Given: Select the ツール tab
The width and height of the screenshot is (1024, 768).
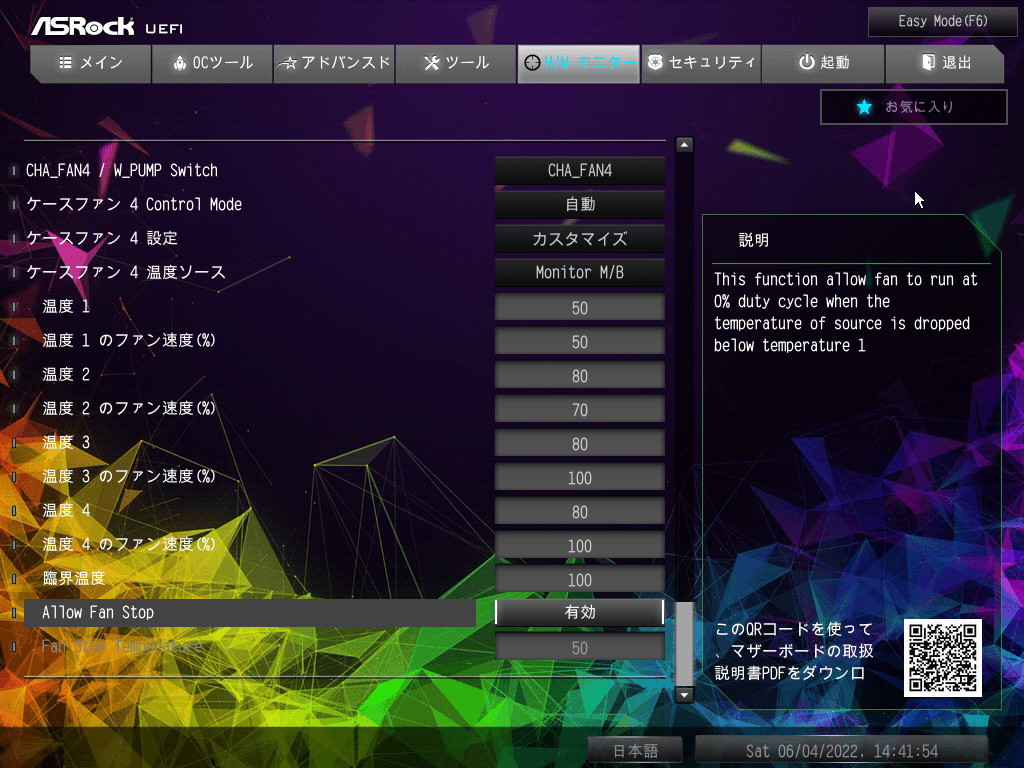Looking at the screenshot, I should [456, 63].
